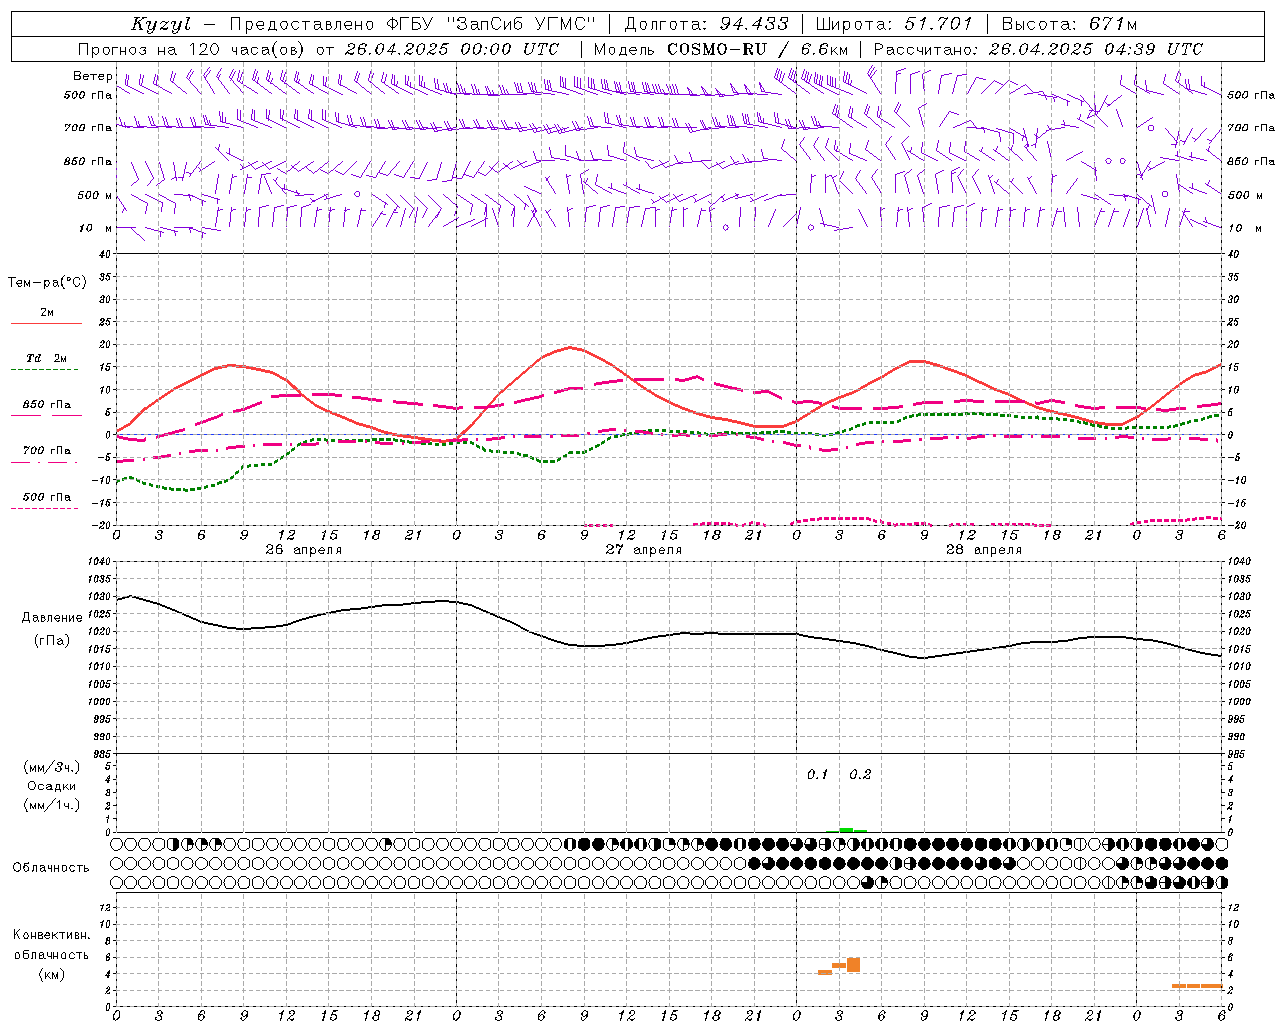
Task: Click the Давление pressure panel title
Action: (x=52, y=618)
